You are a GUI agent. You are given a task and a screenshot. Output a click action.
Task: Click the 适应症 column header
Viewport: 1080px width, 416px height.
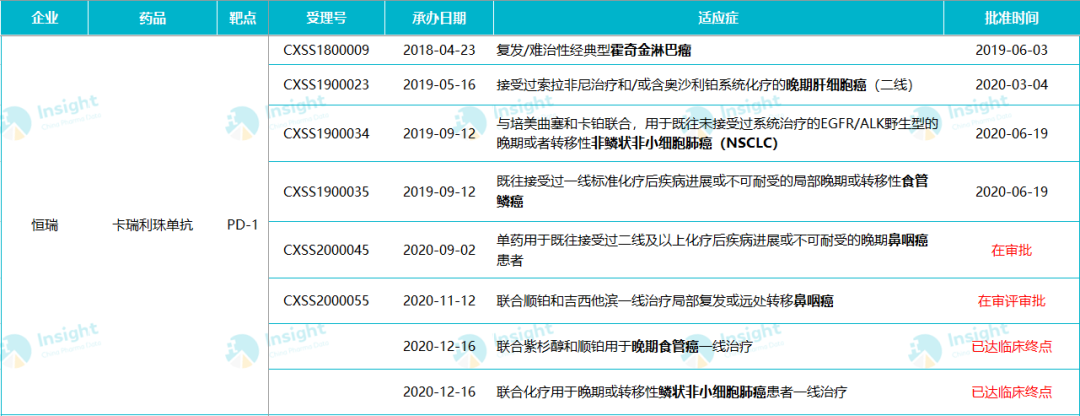coord(718,18)
